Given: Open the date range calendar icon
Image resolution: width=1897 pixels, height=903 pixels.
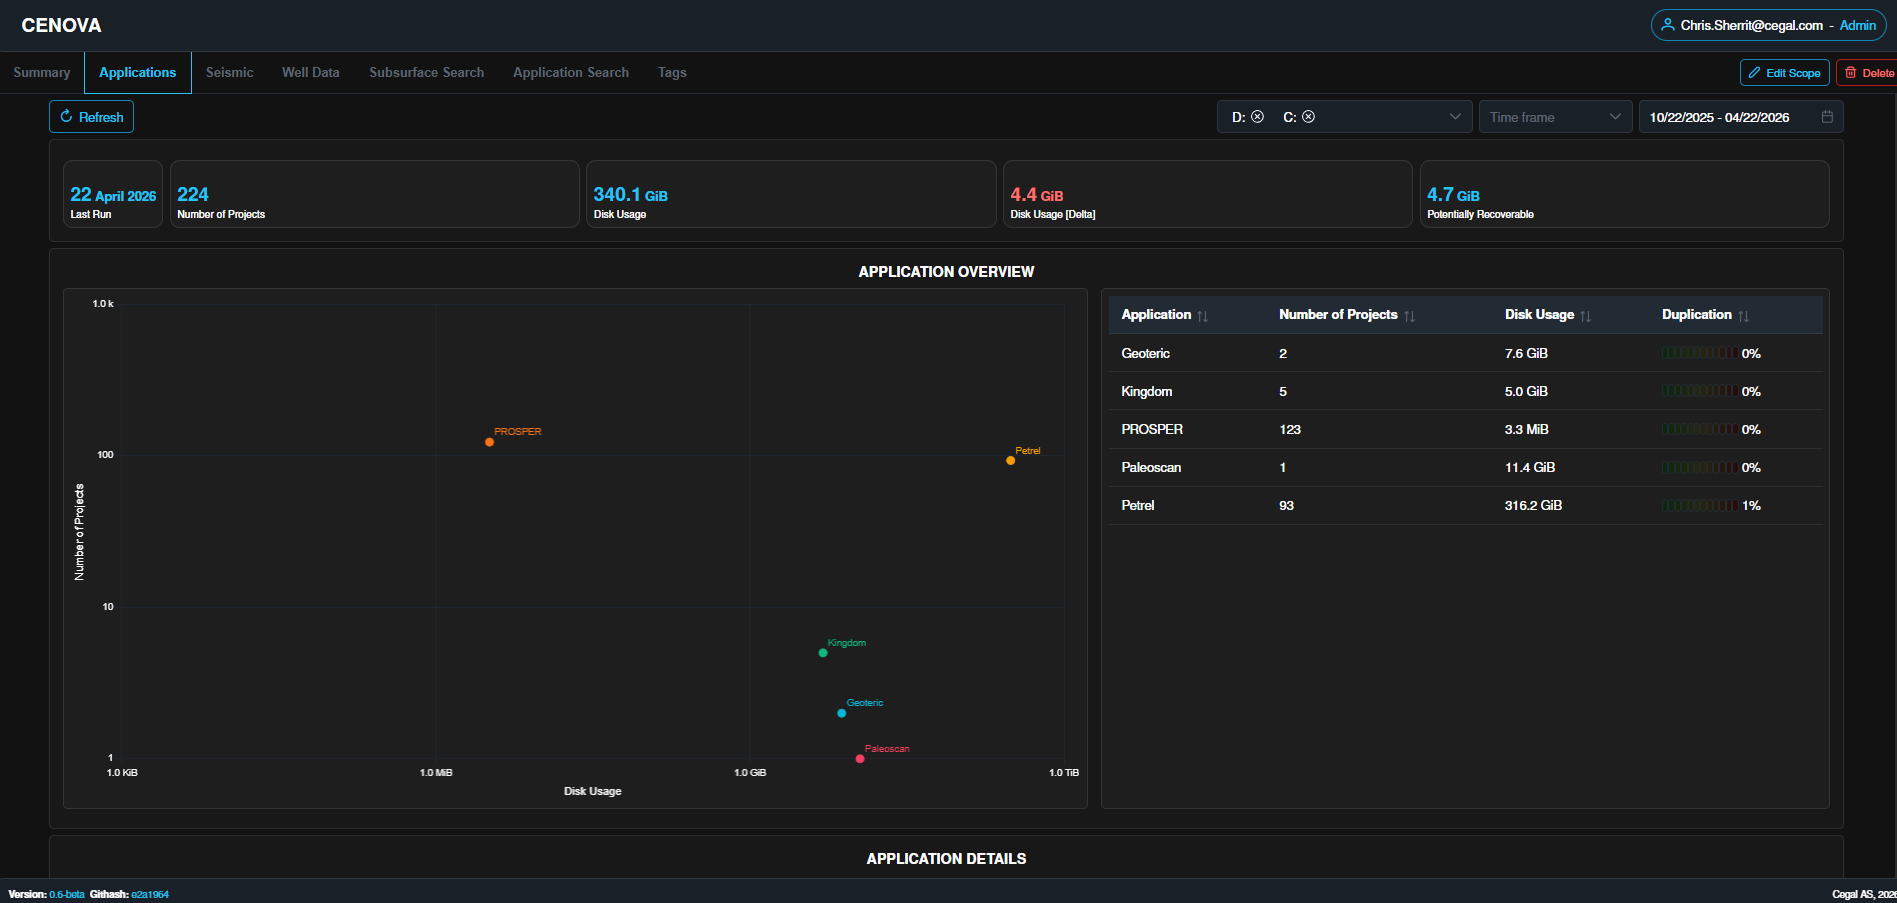Looking at the screenshot, I should [x=1827, y=117].
